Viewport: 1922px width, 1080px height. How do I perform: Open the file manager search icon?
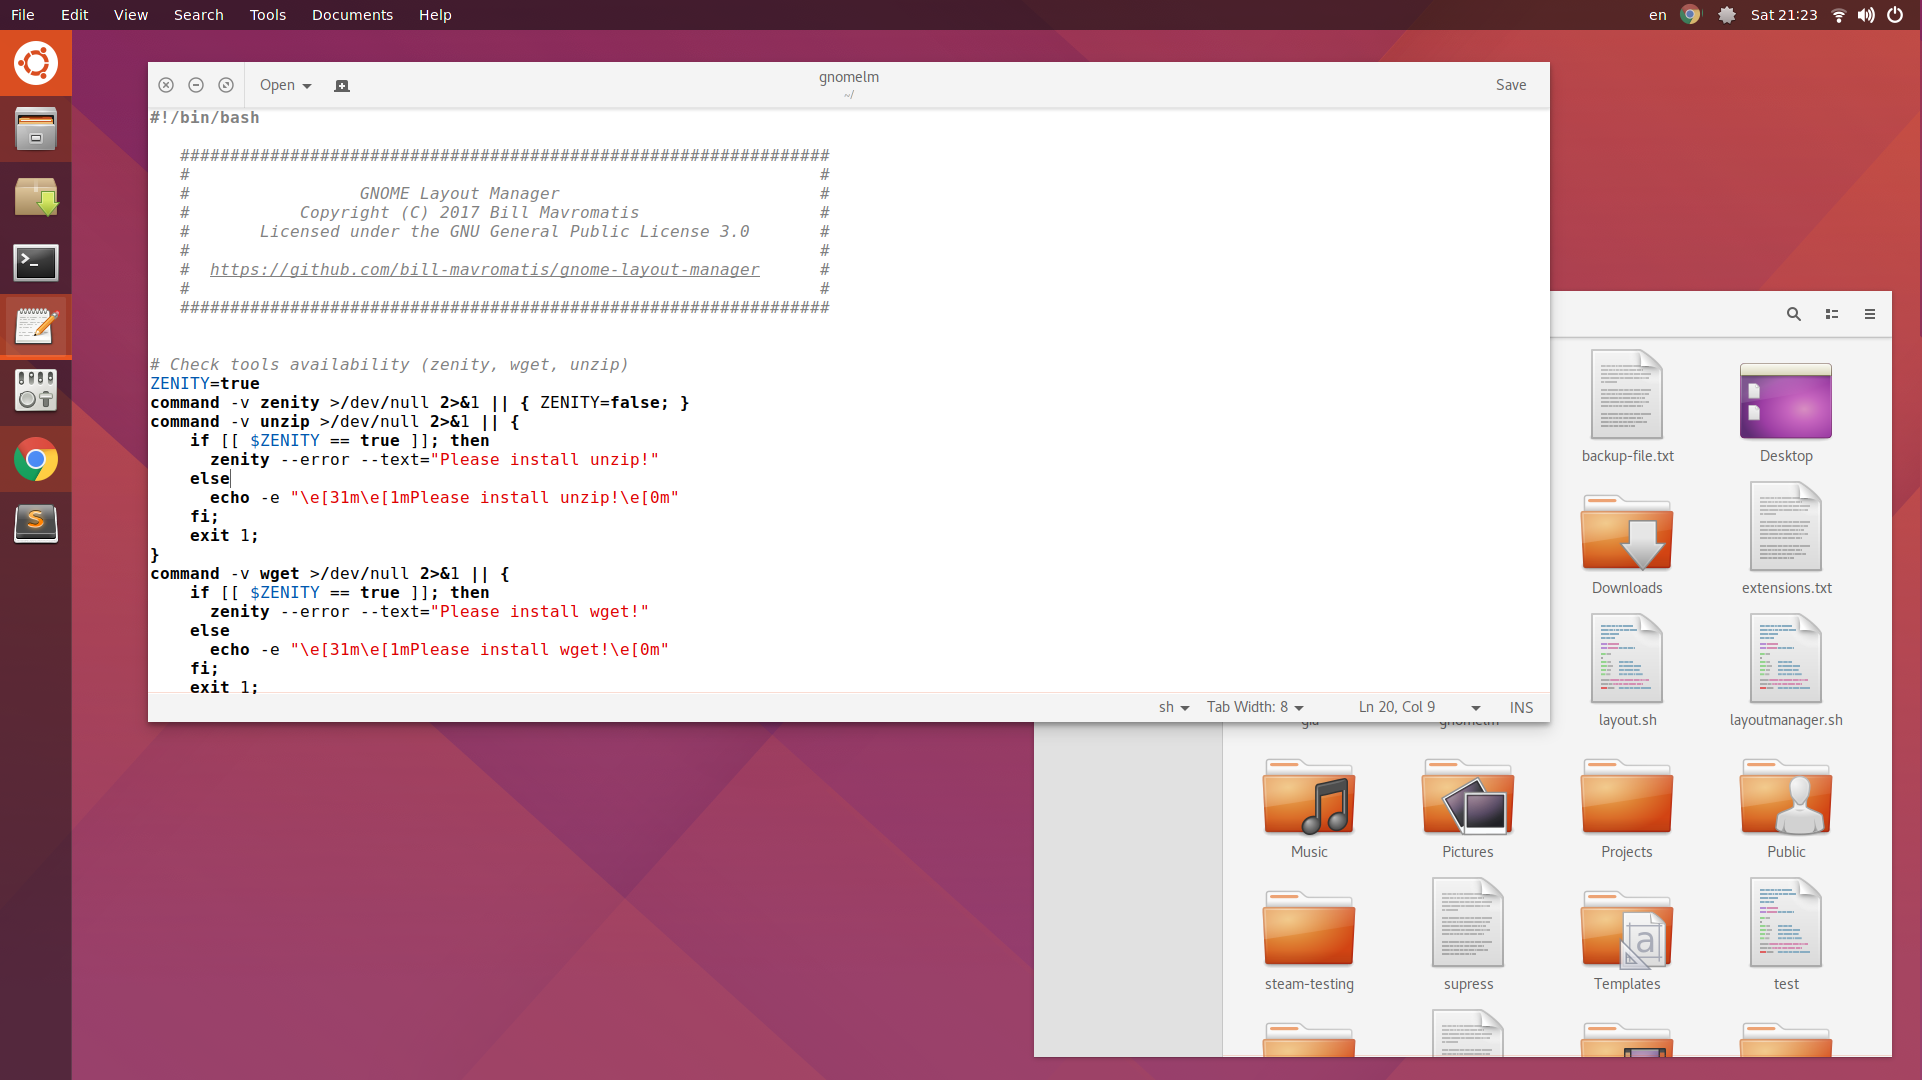[x=1793, y=314]
